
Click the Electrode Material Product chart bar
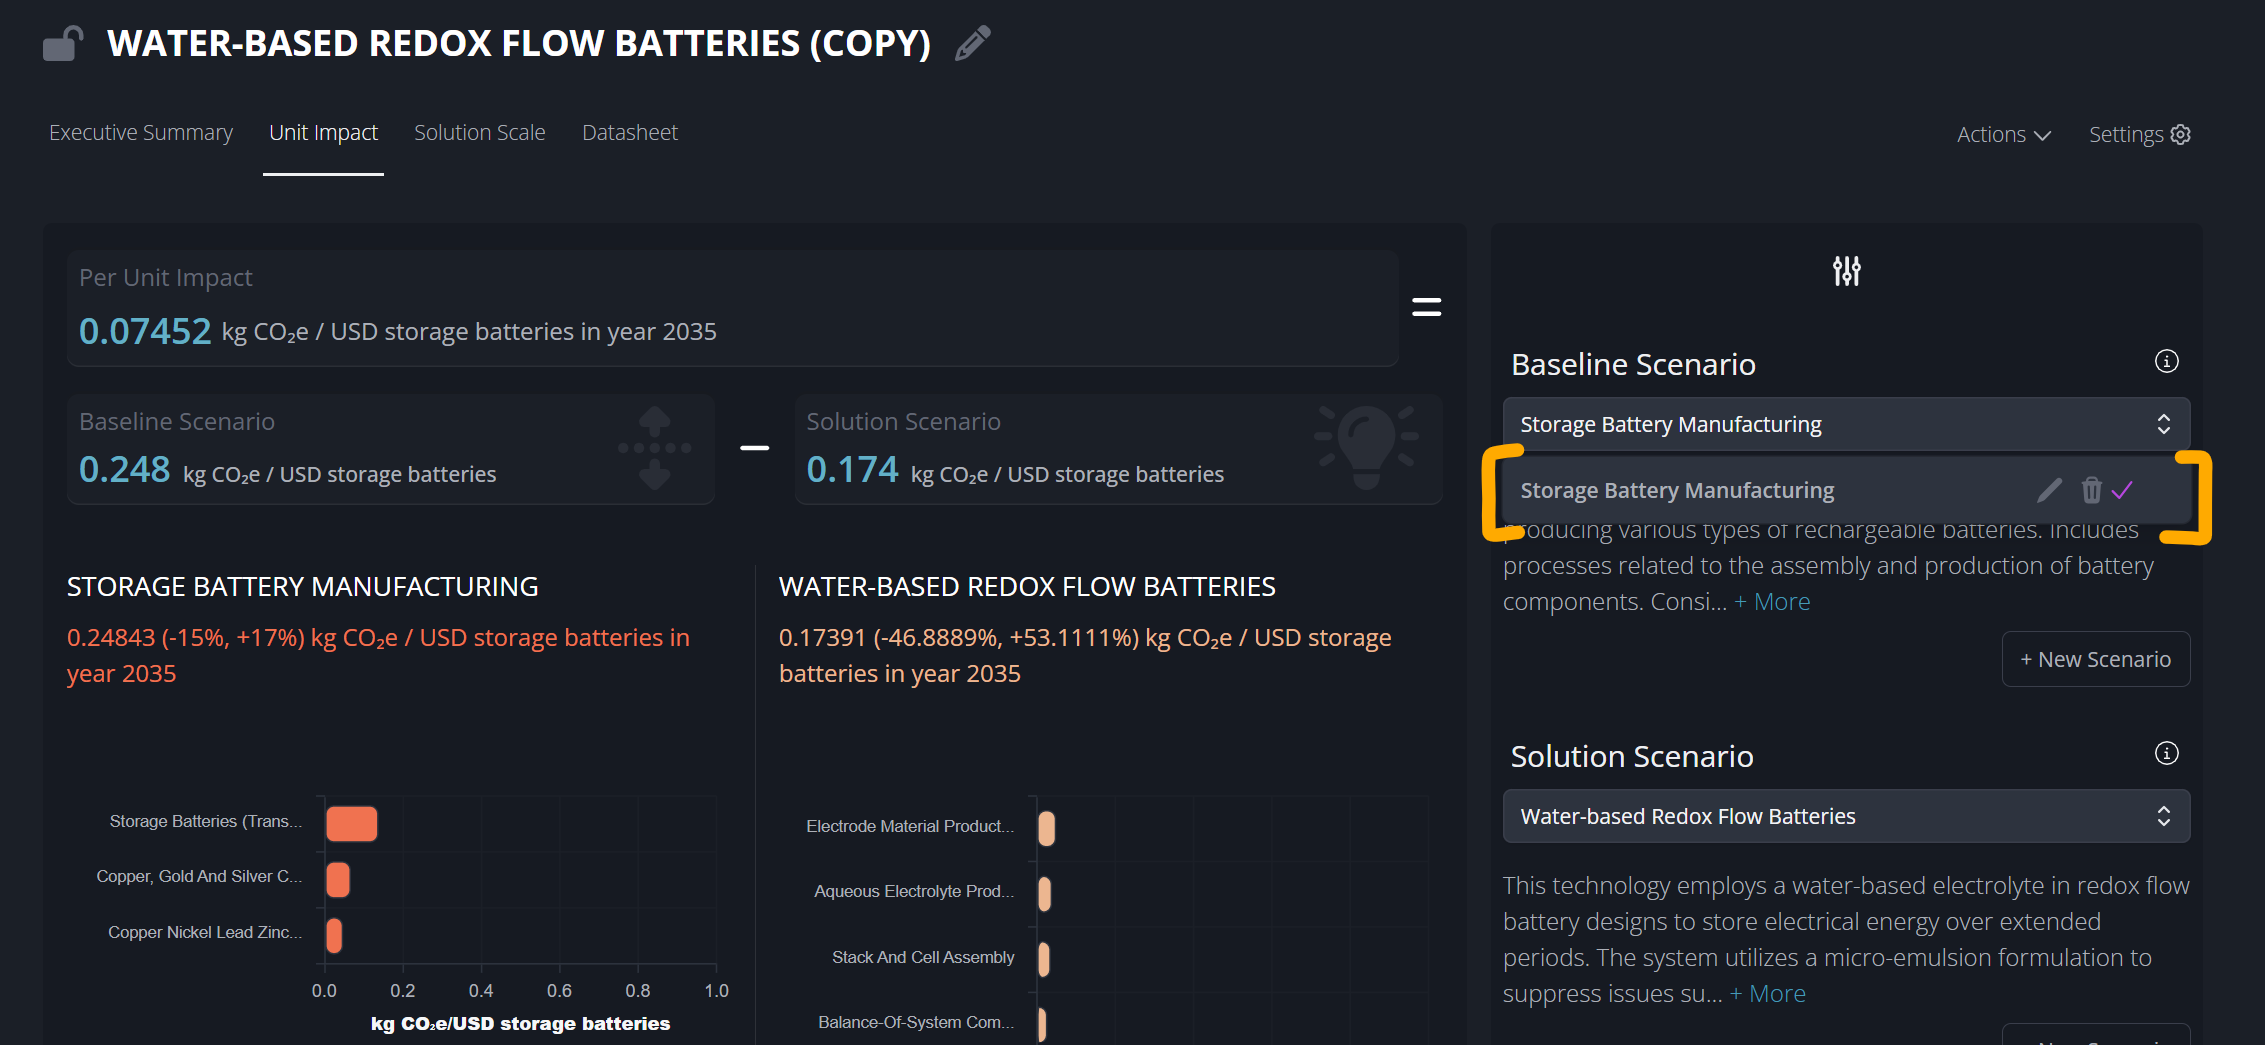1046,829
